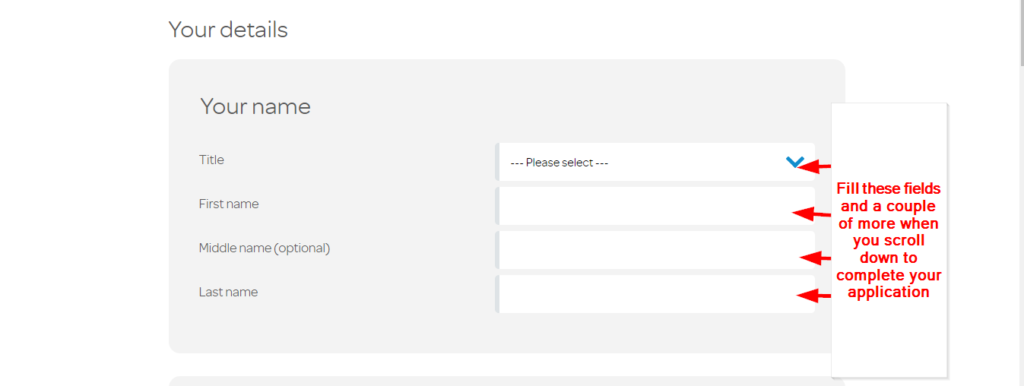Click the red "Fill these fields" instruction text
The image size is (1024, 386).
tap(889, 240)
